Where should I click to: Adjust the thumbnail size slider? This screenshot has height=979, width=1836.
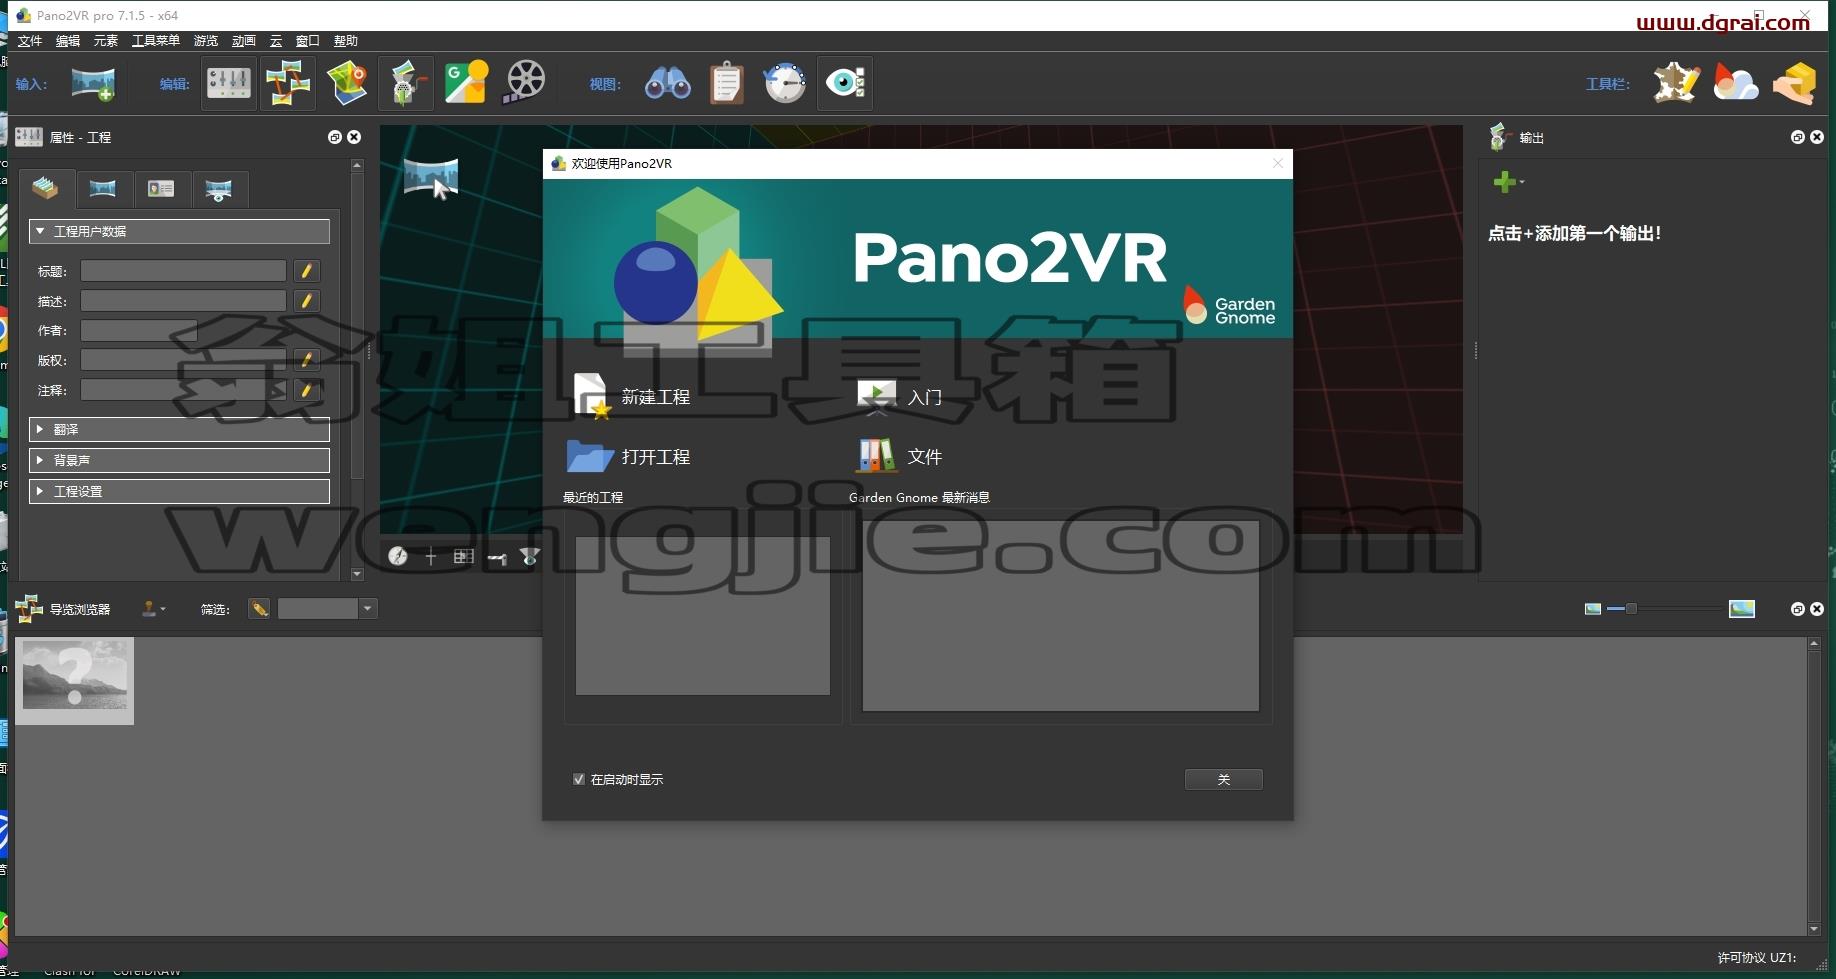tap(1630, 608)
